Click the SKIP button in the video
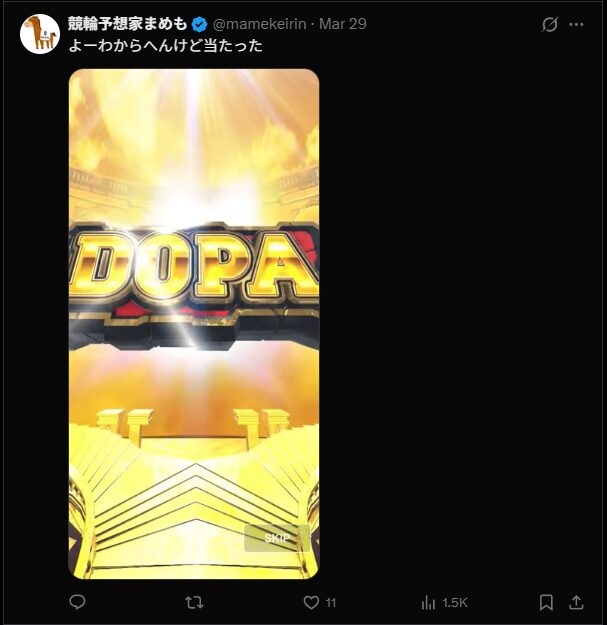This screenshot has width=607, height=625. click(277, 538)
